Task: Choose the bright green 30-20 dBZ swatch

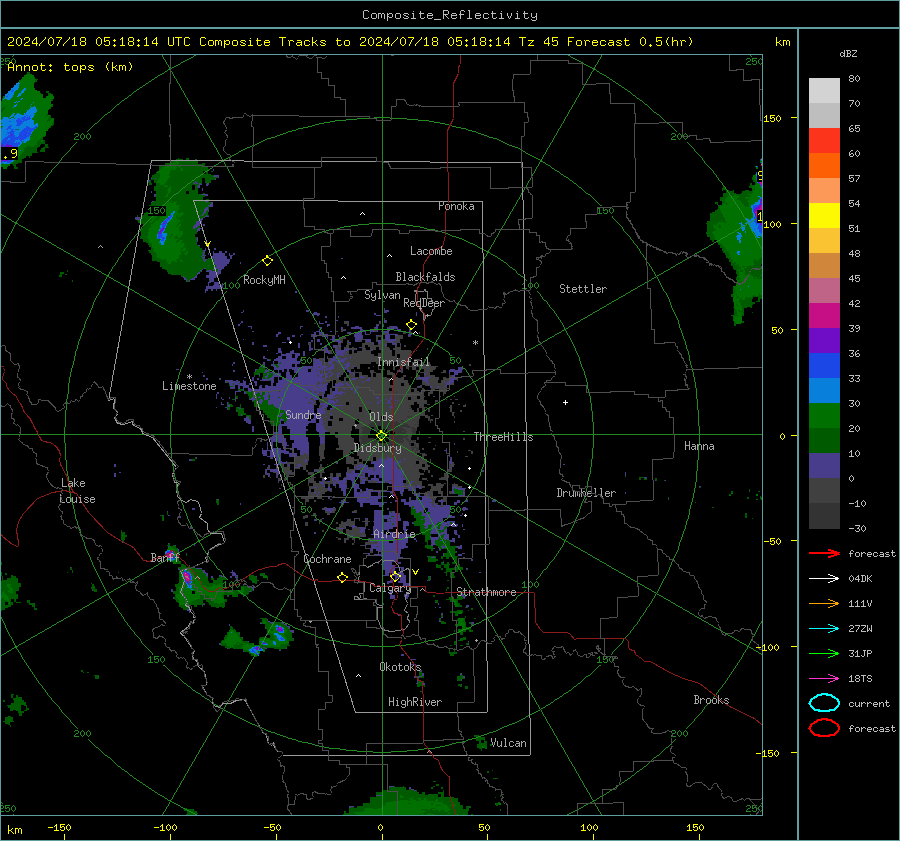Action: point(824,416)
